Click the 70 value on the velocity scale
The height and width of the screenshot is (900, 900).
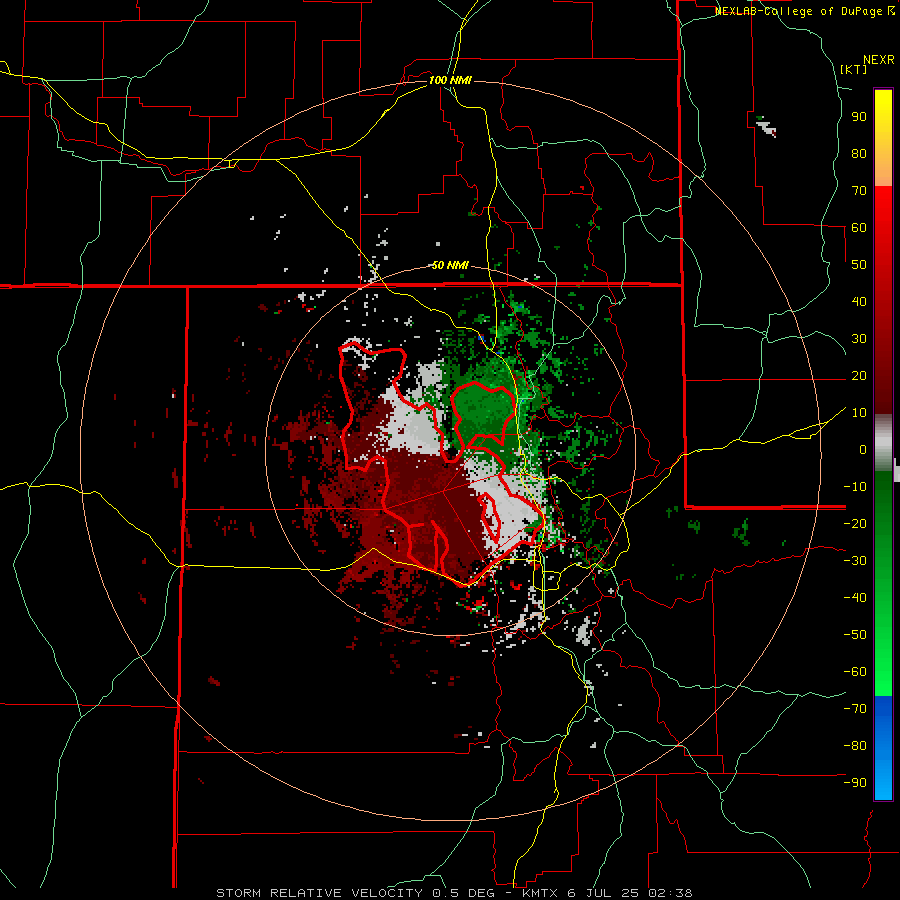coord(859,191)
